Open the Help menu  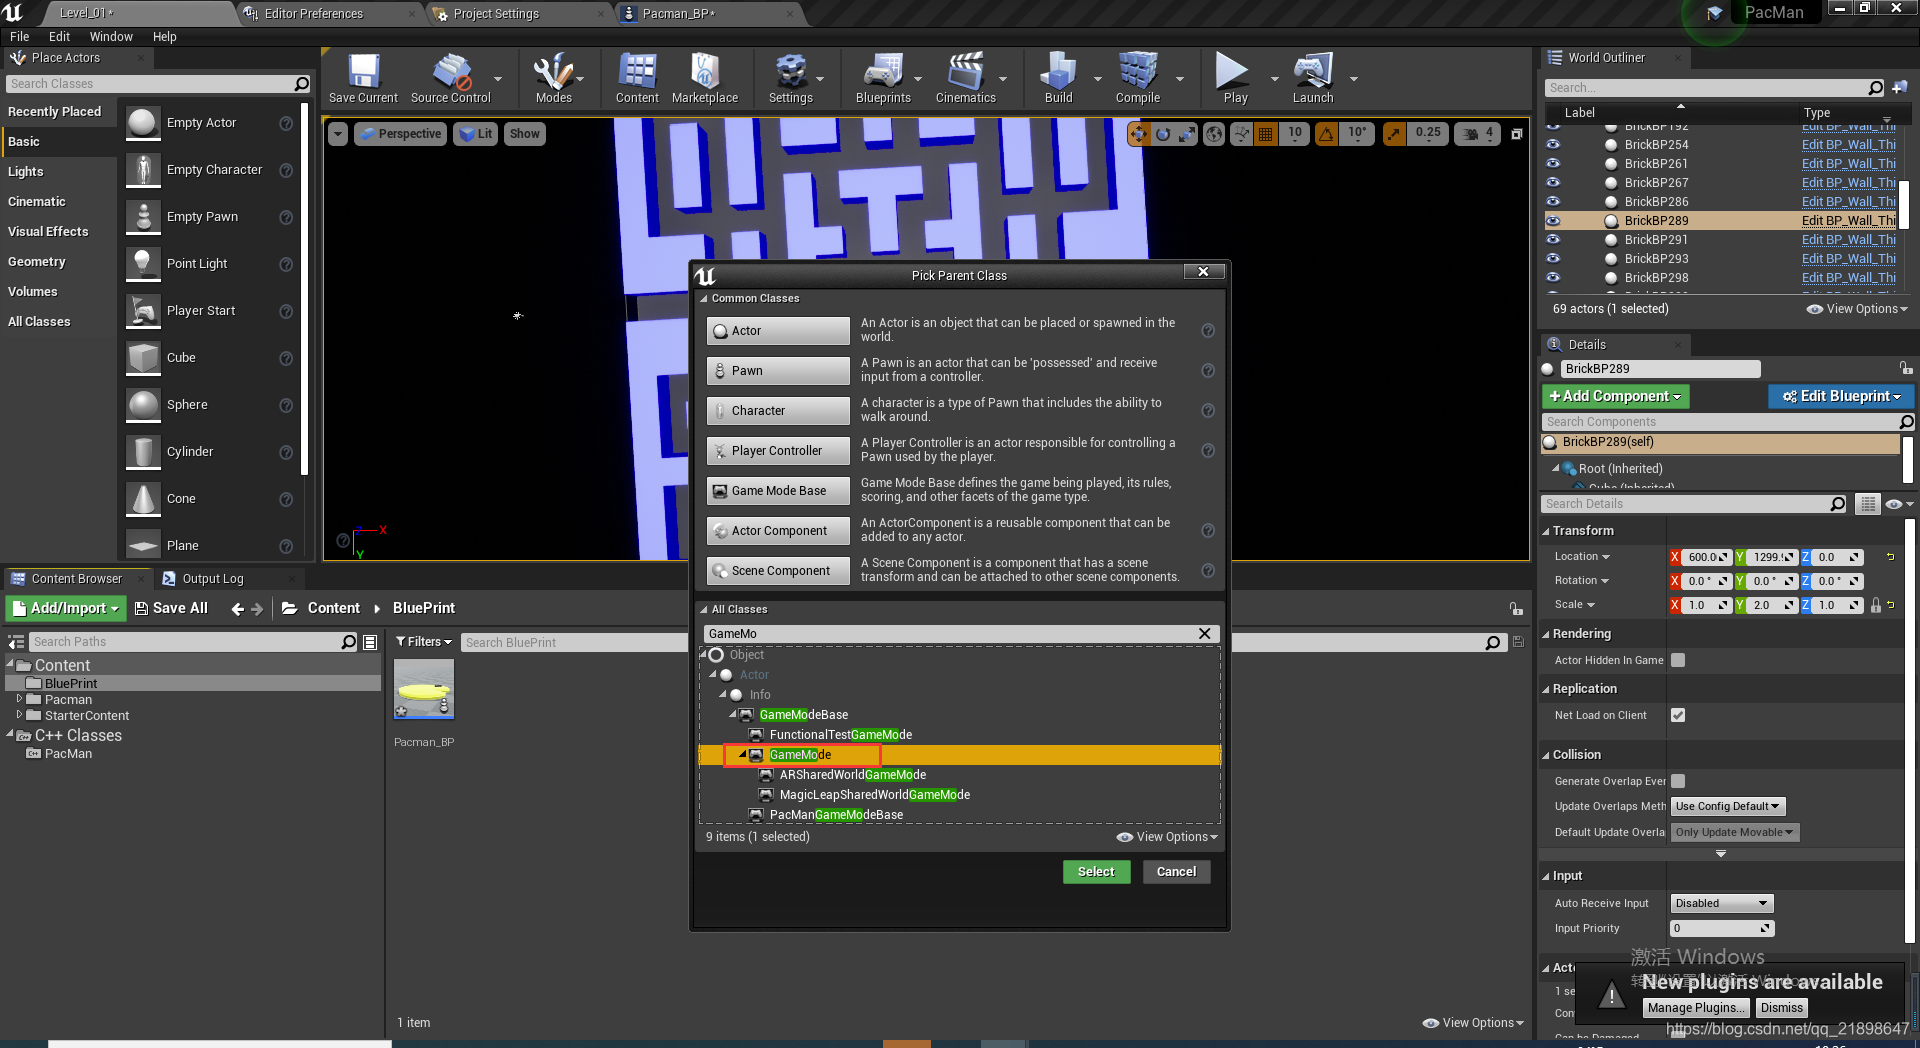click(x=164, y=37)
